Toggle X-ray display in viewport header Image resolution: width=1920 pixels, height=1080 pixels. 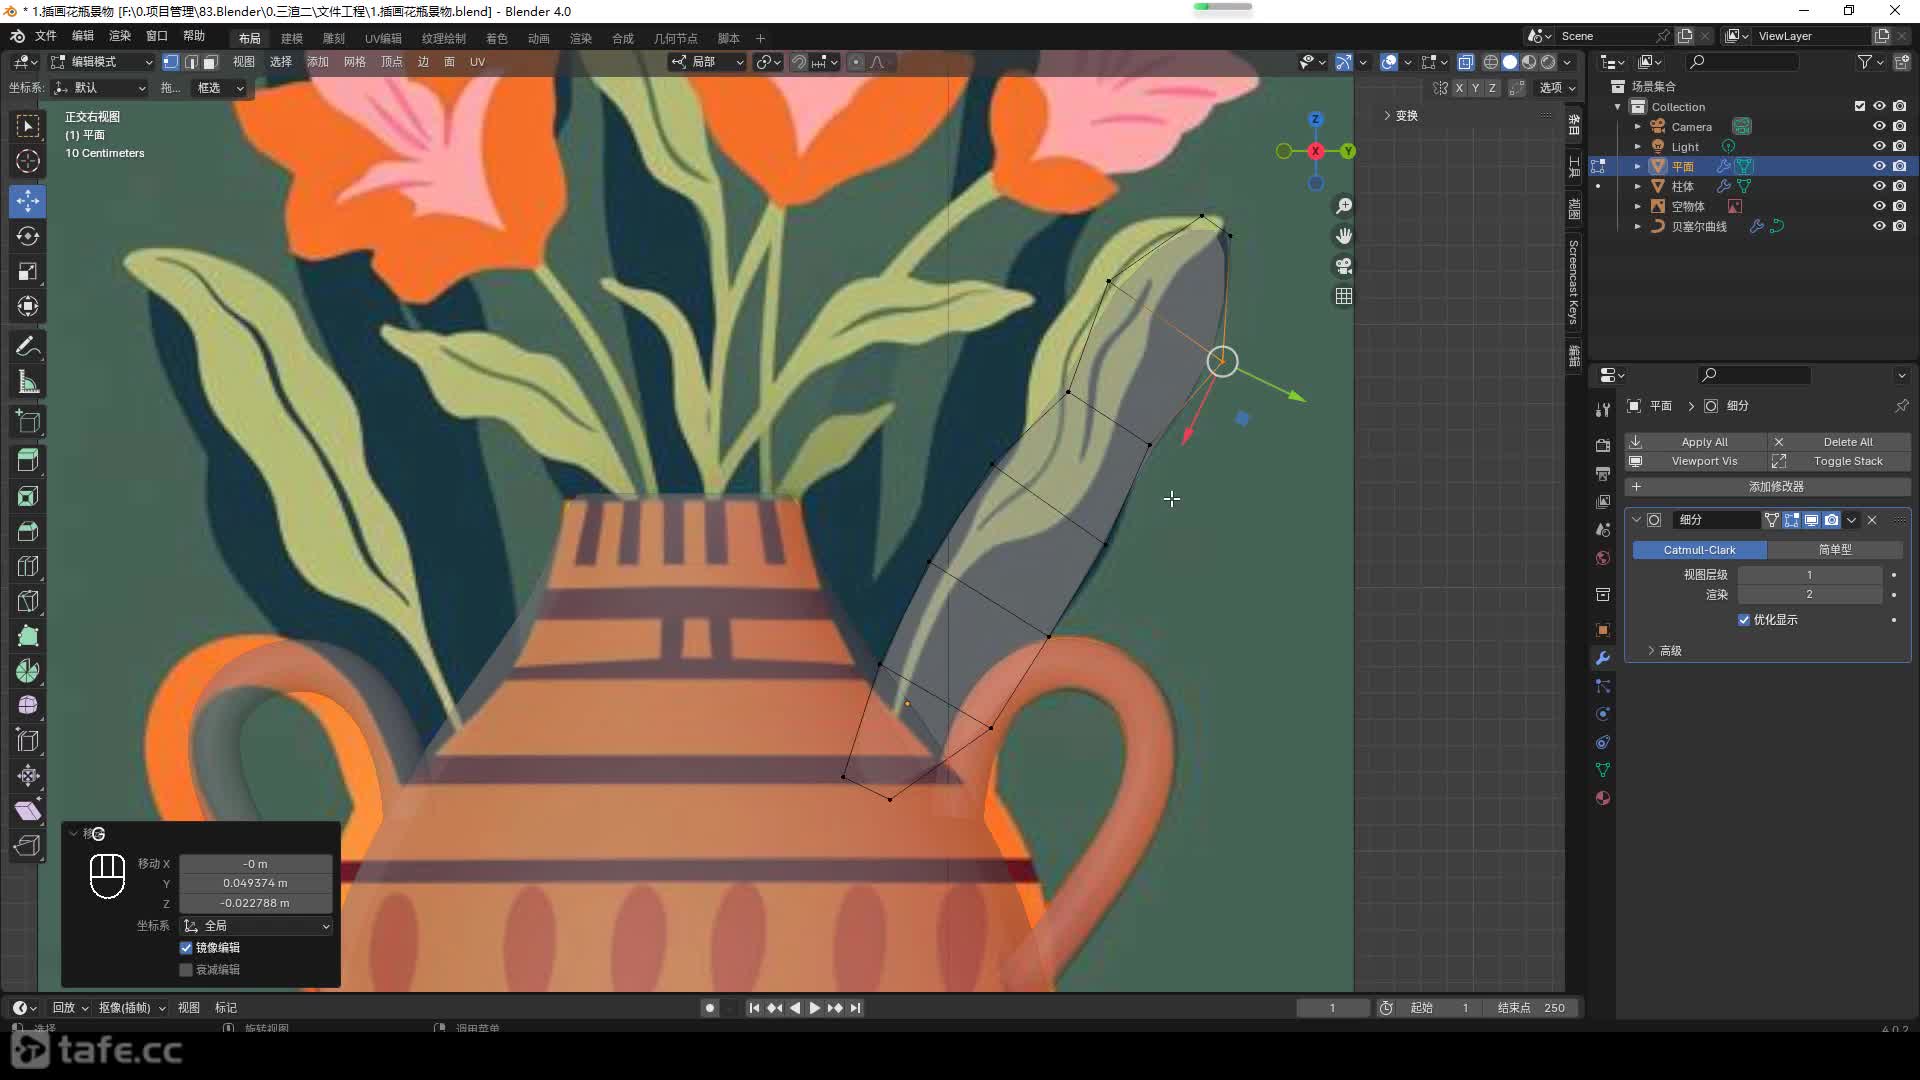(1465, 62)
